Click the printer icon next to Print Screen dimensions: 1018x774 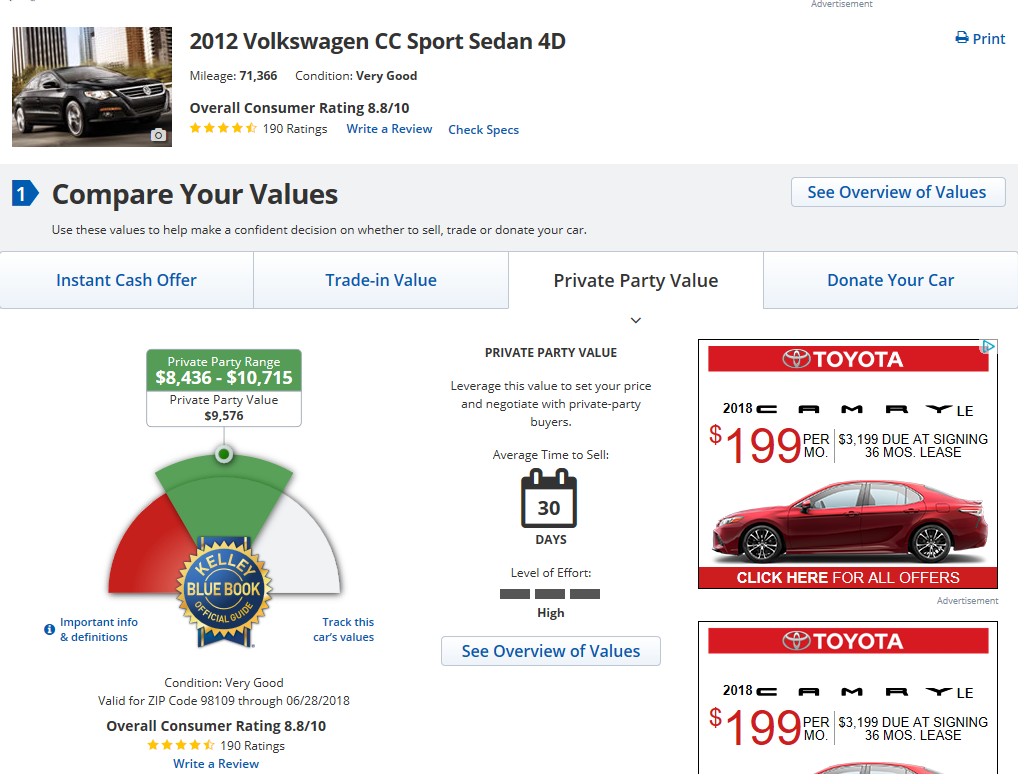tap(962, 38)
